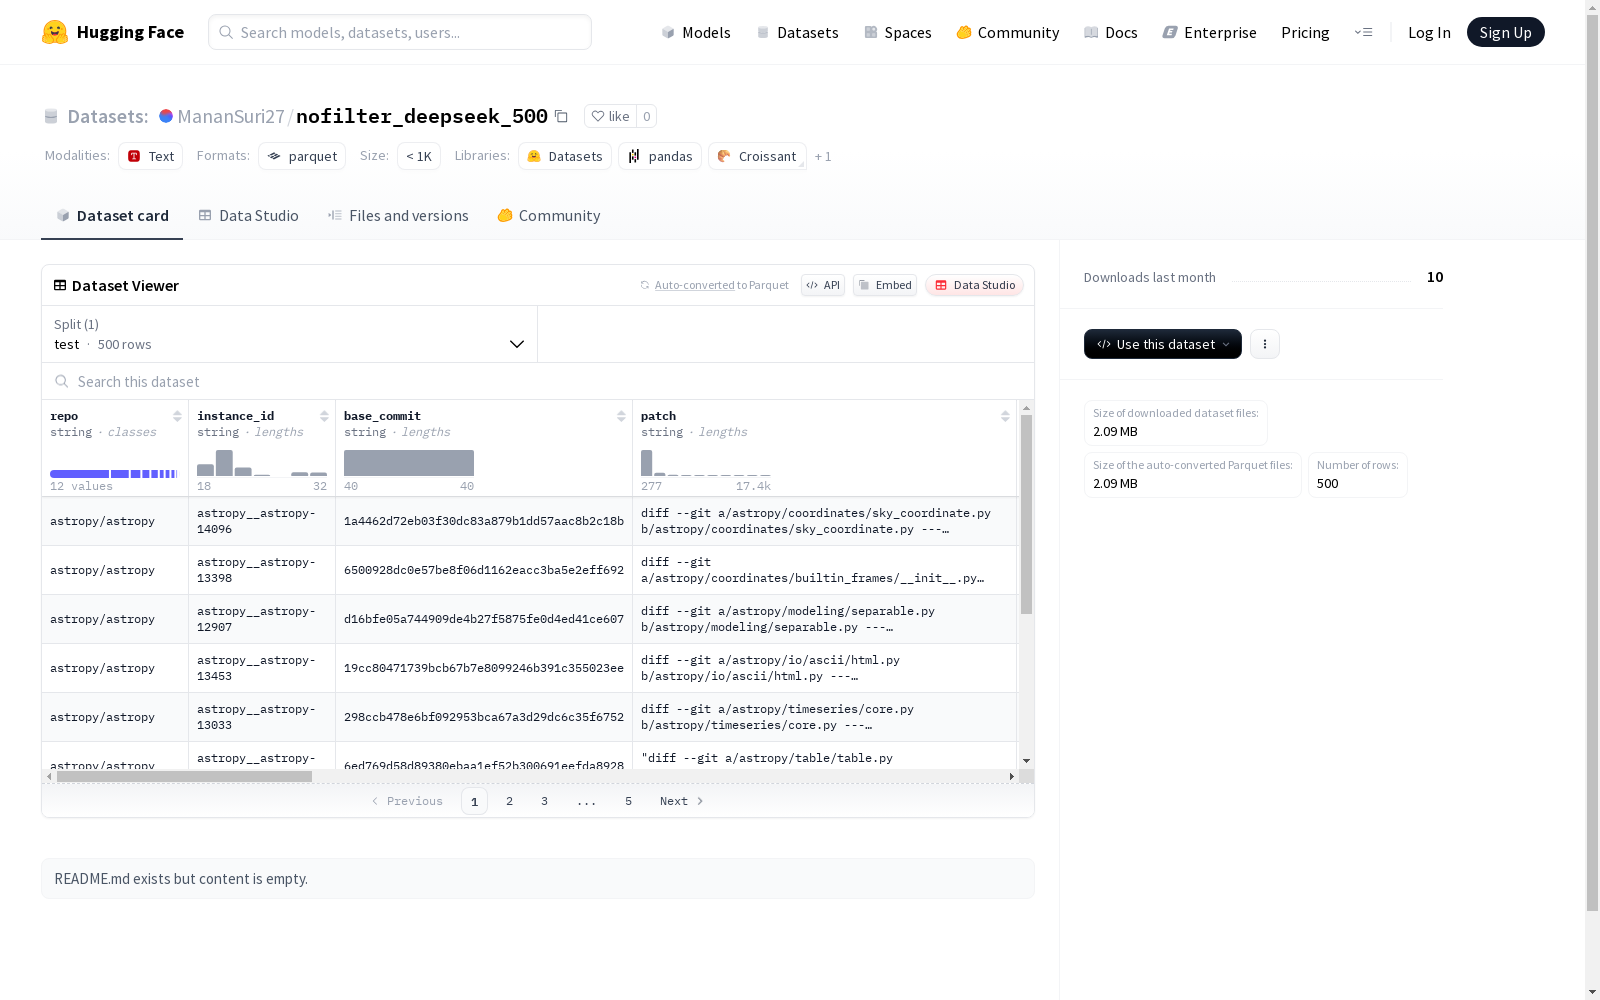Viewport: 1600px width, 1000px height.
Task: Expand the Split test dropdown
Action: pos(290,334)
